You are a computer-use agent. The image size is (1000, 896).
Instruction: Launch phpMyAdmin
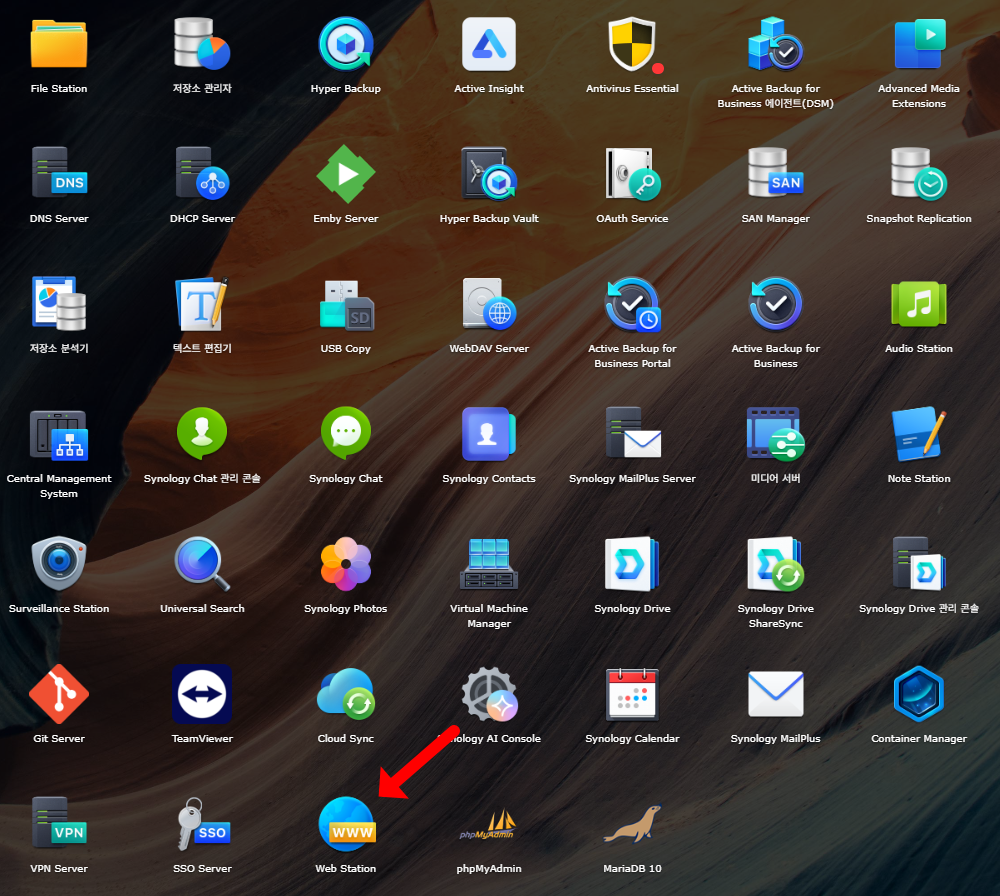pyautogui.click(x=489, y=825)
